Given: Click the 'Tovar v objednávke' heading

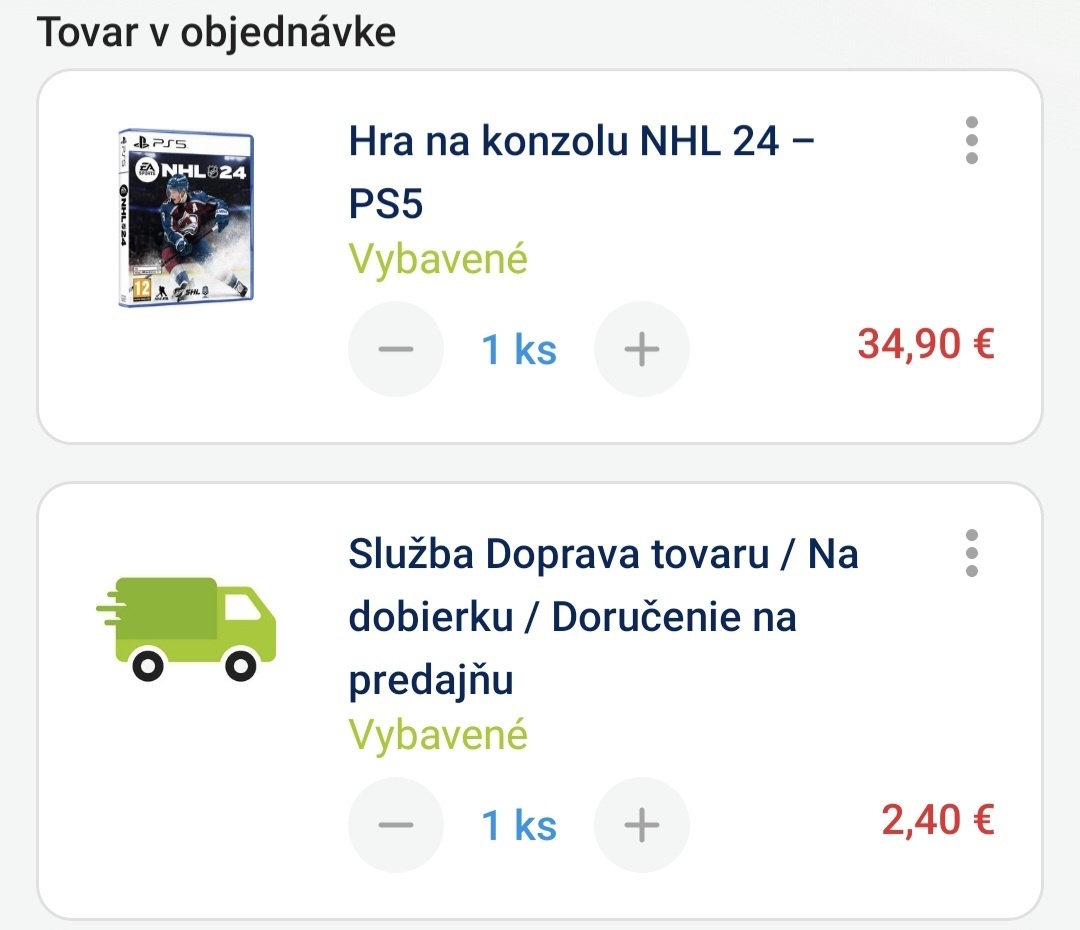Looking at the screenshot, I should click(219, 31).
